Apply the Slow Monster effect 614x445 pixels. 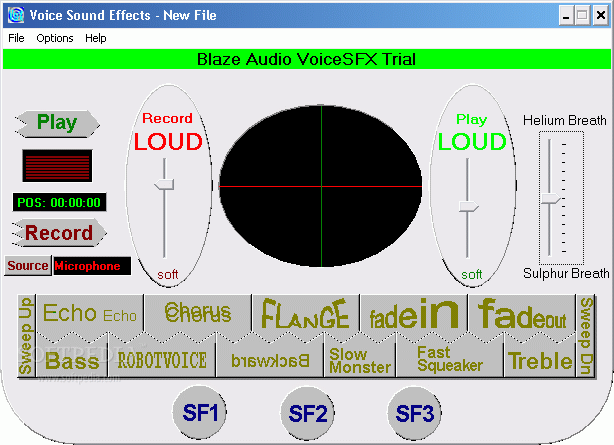(360, 360)
